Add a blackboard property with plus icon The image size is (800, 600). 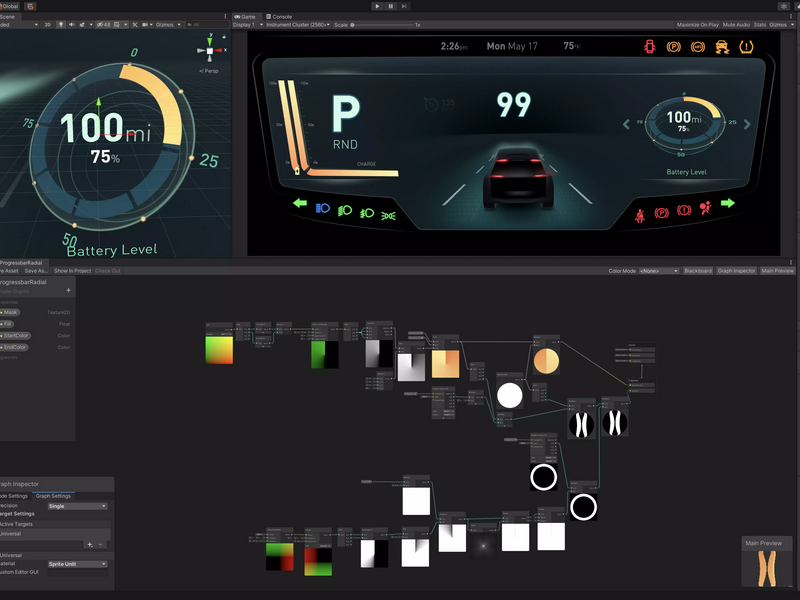(68, 290)
